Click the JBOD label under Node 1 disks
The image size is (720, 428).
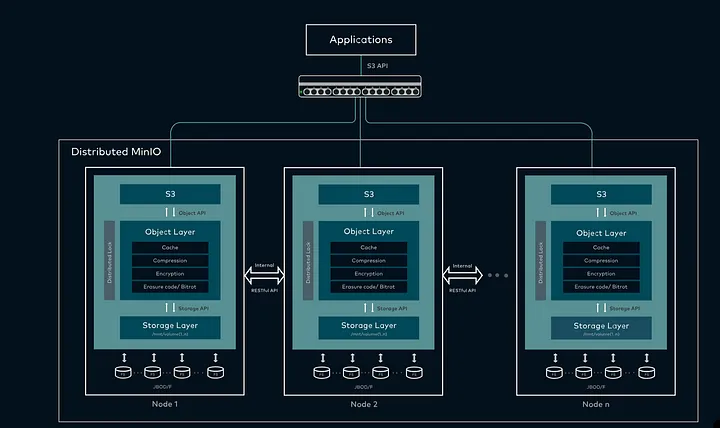tap(162, 387)
